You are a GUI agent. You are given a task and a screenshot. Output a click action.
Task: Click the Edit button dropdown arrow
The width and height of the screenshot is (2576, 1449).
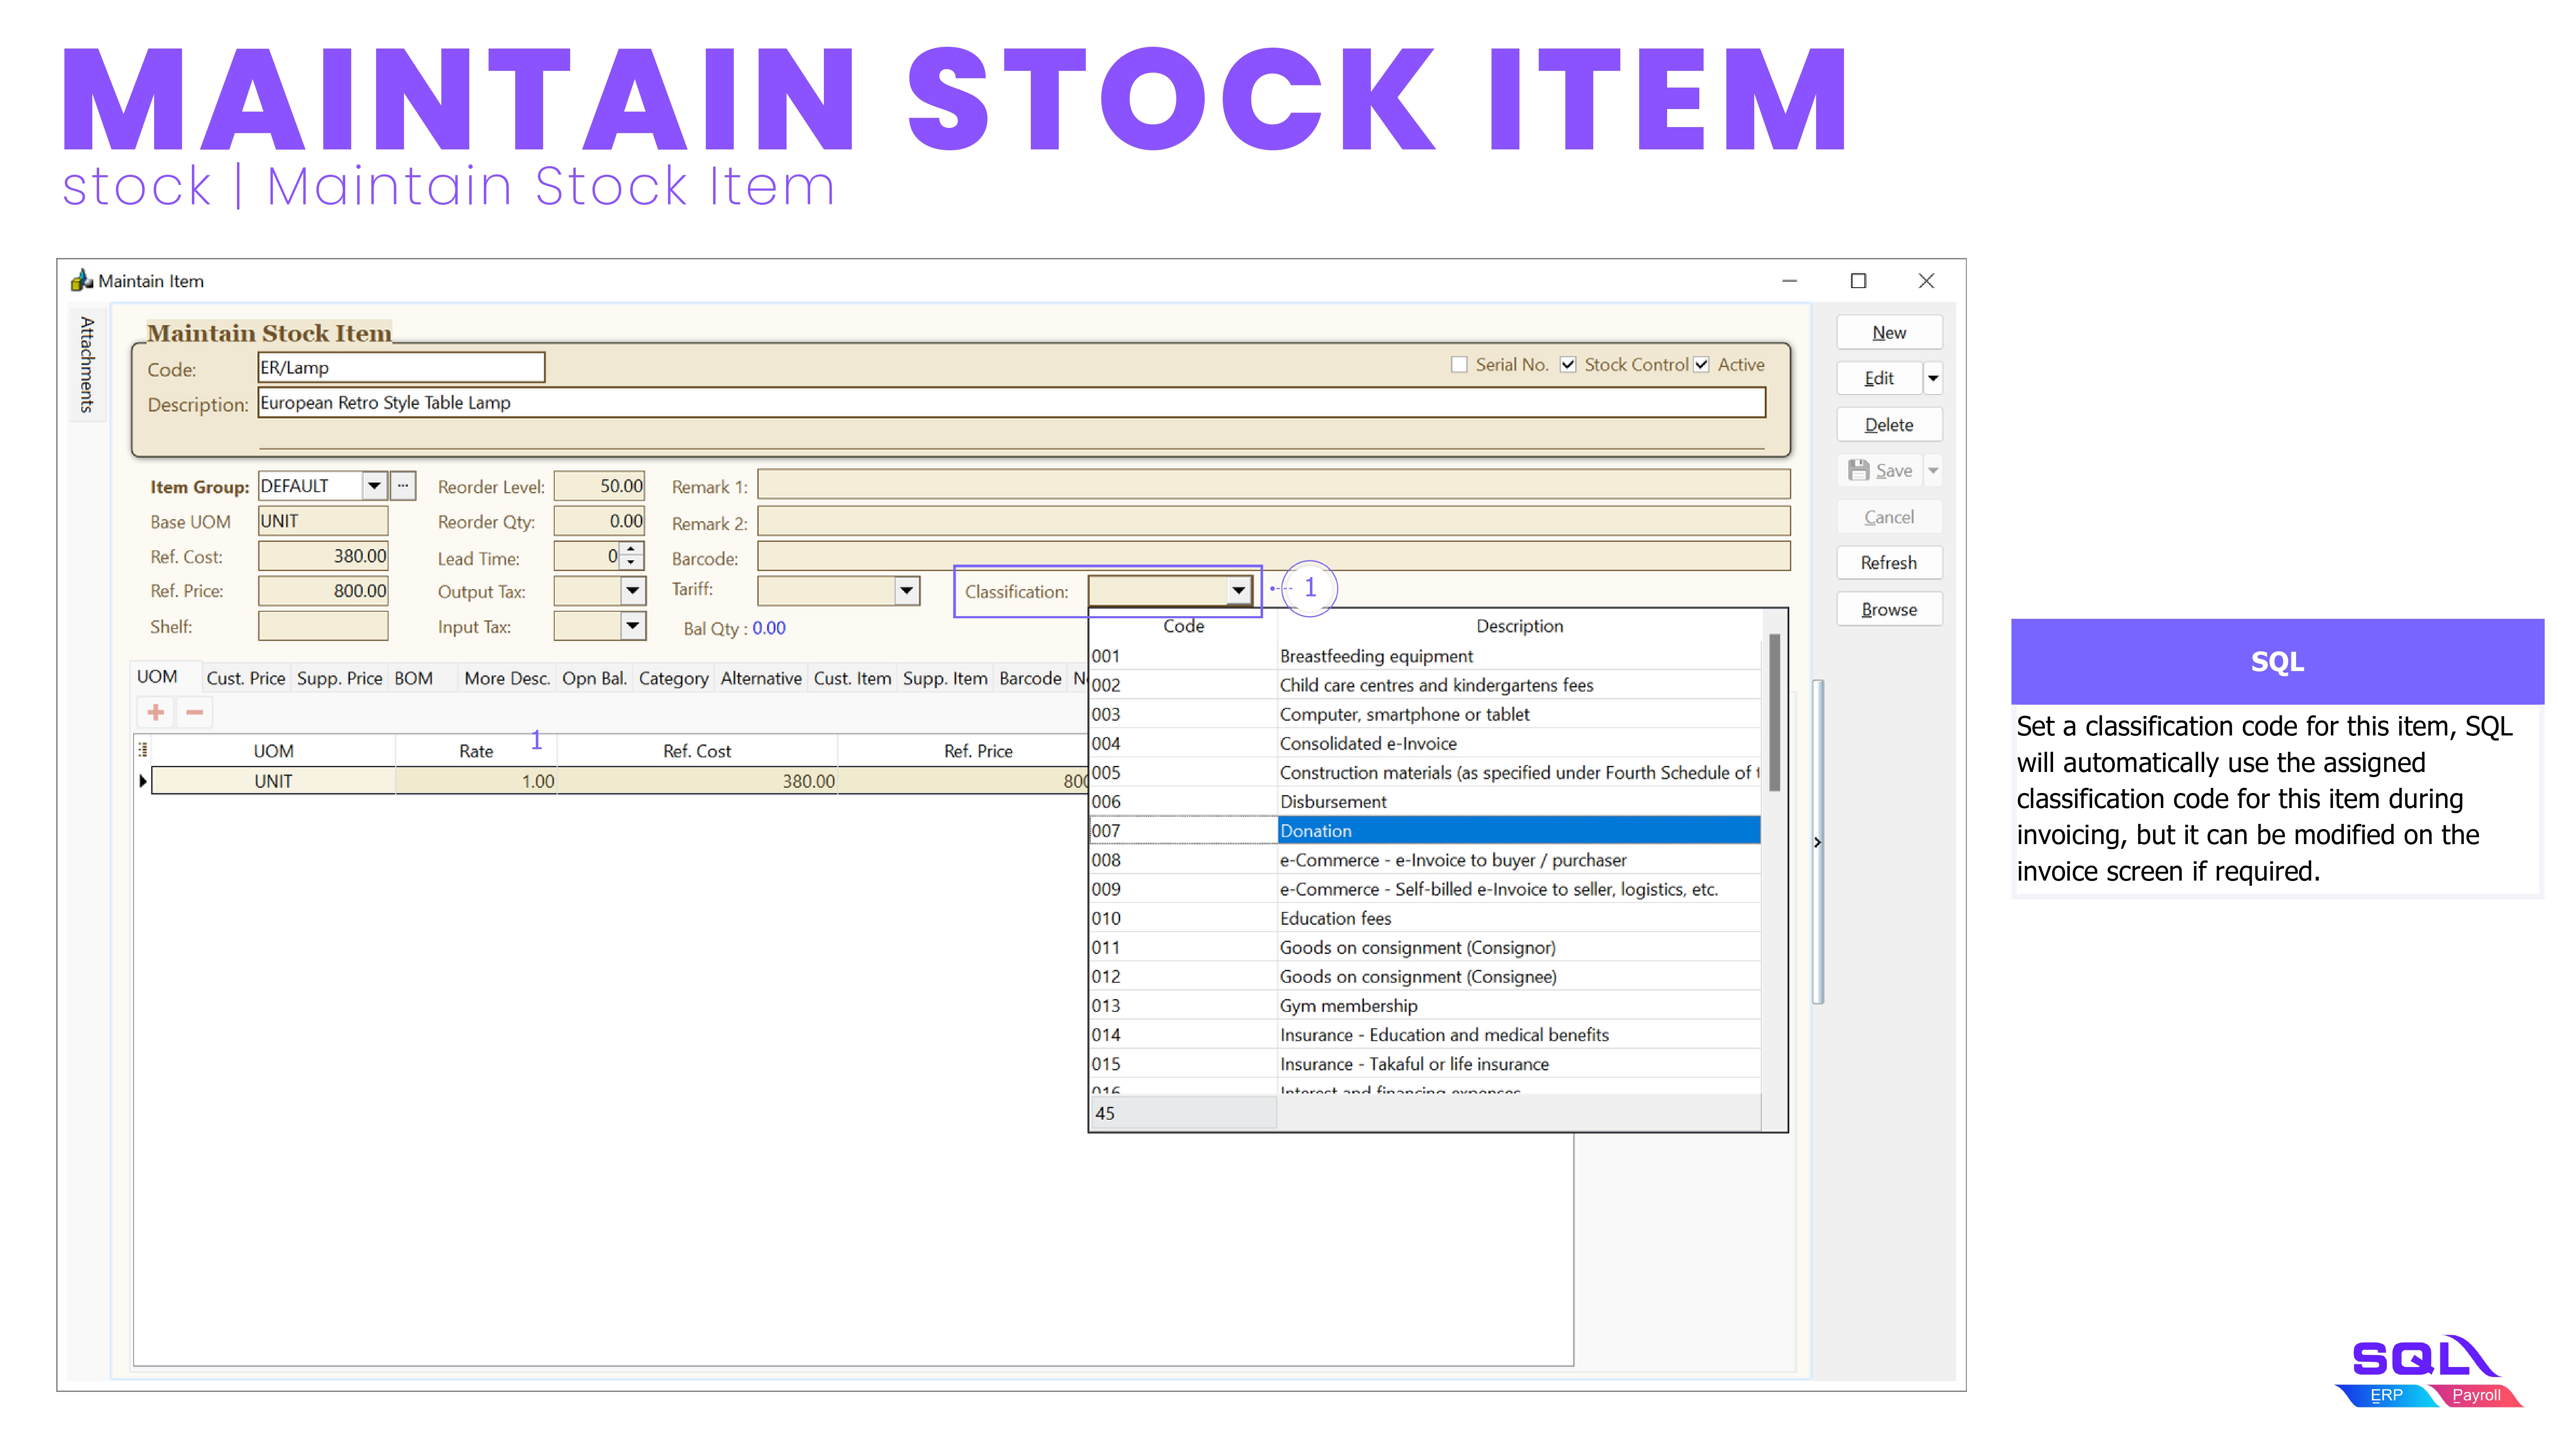1933,378
